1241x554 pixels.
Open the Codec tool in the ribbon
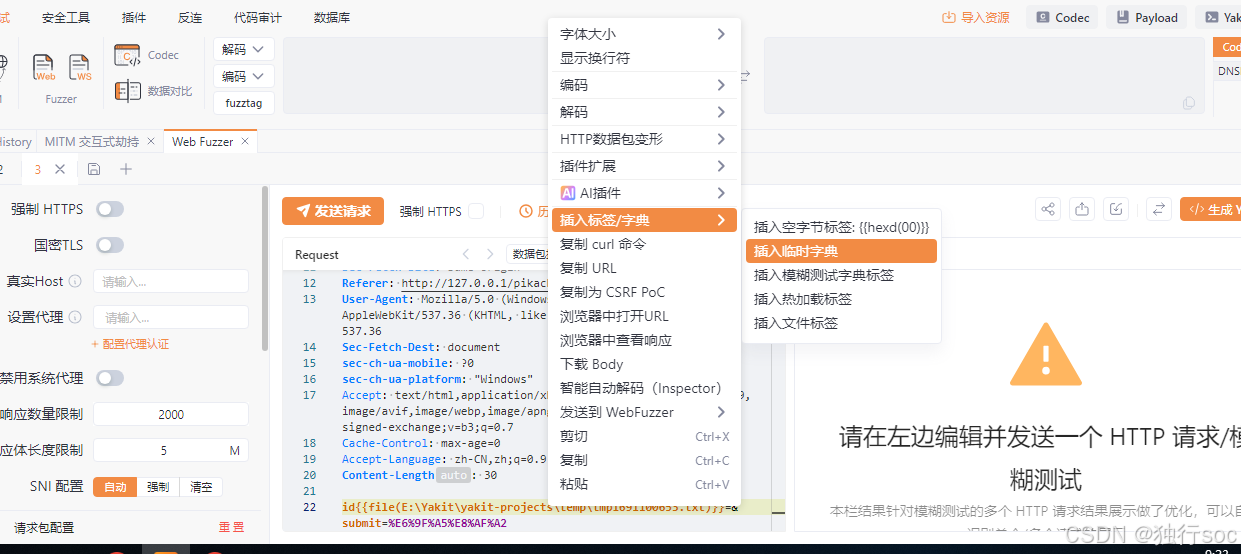pyautogui.click(x=146, y=56)
